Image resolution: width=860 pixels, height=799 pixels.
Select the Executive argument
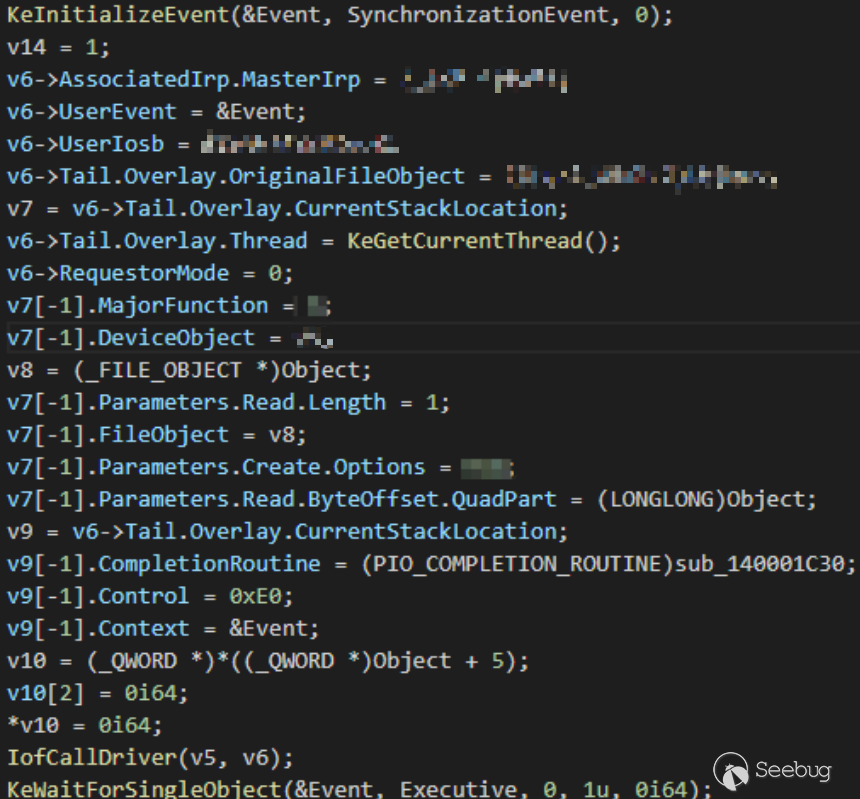click(457, 790)
